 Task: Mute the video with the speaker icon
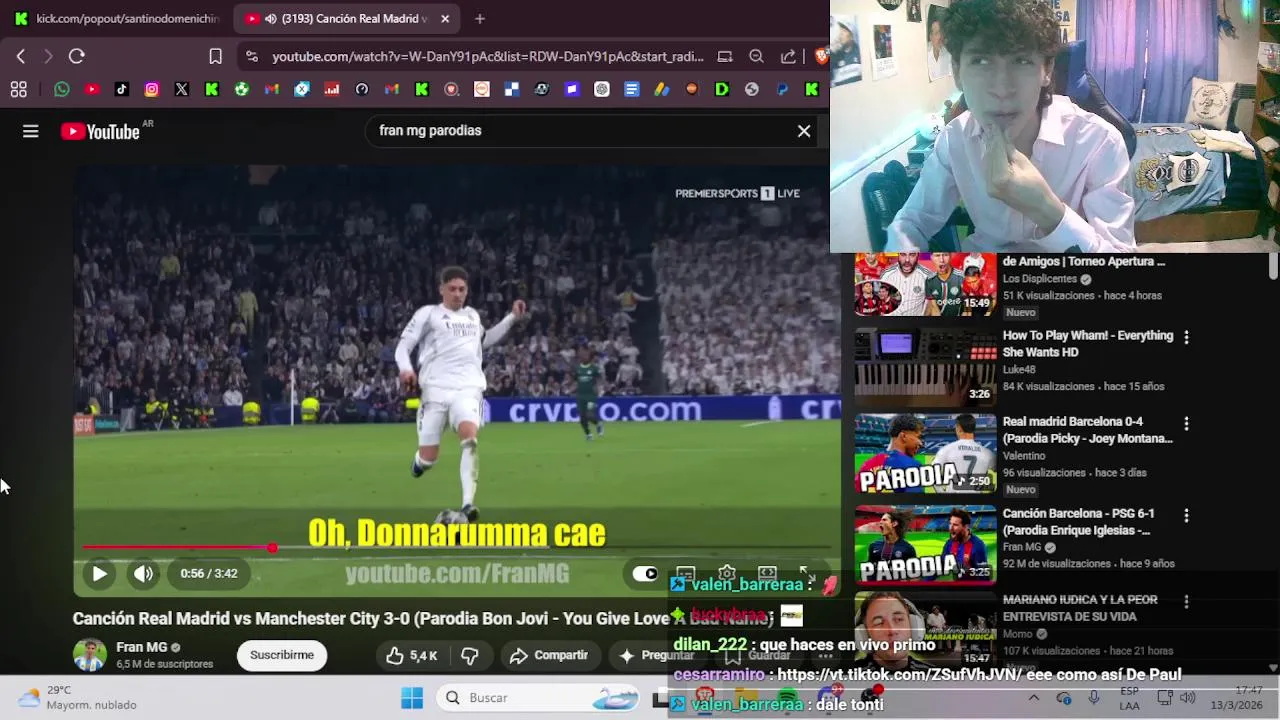[x=143, y=574]
